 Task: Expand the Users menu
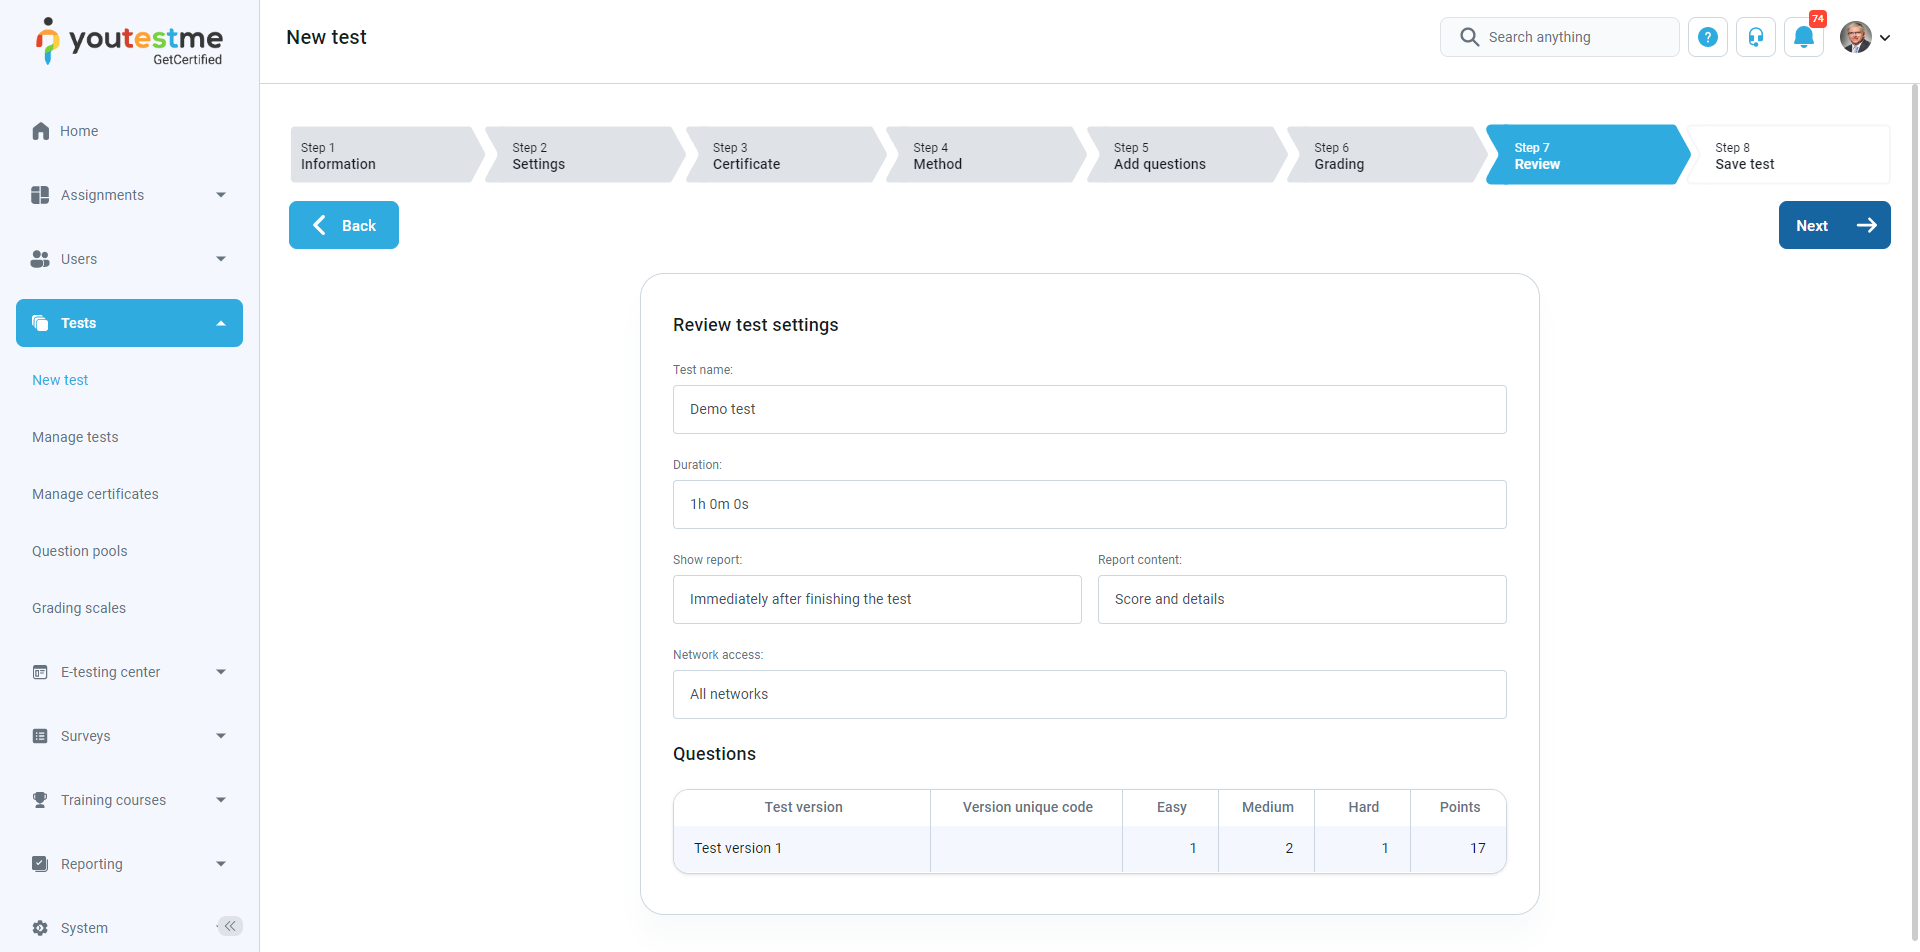pos(129,259)
